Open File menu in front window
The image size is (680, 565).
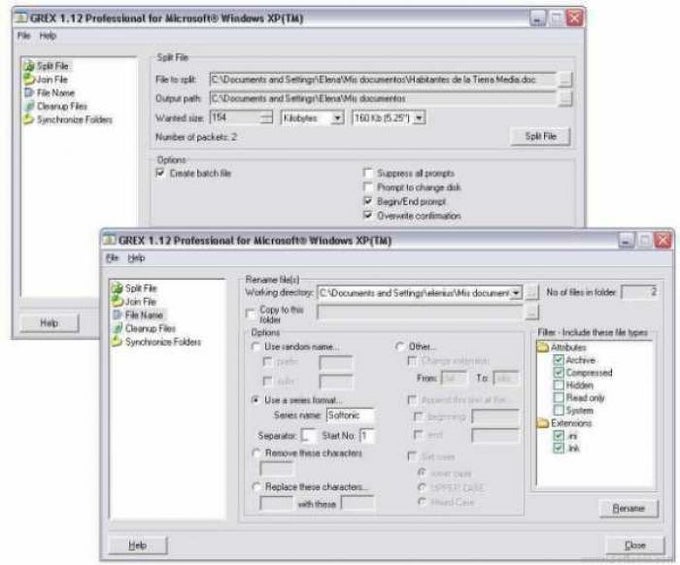pyautogui.click(x=112, y=258)
